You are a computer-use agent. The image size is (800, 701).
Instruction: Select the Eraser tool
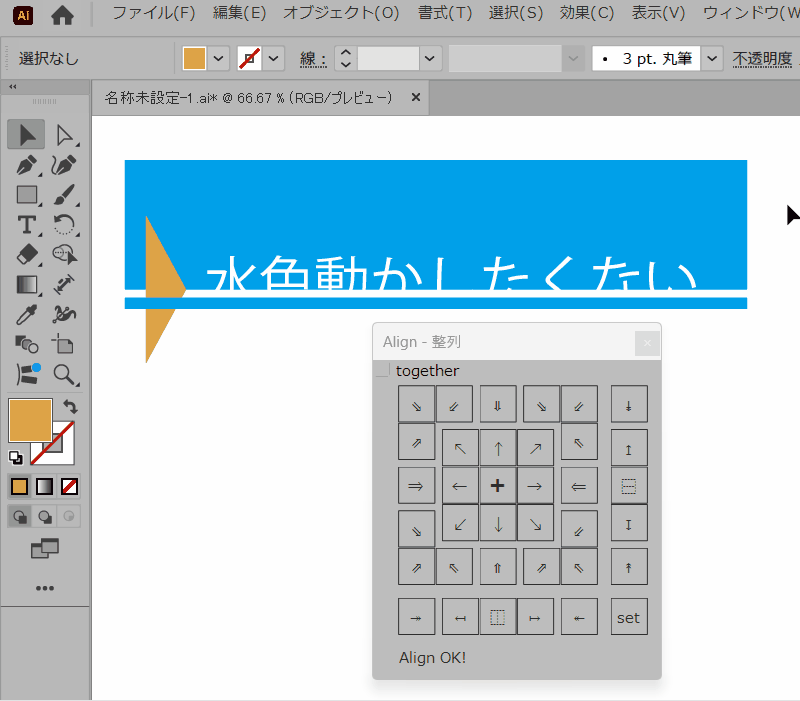point(27,255)
